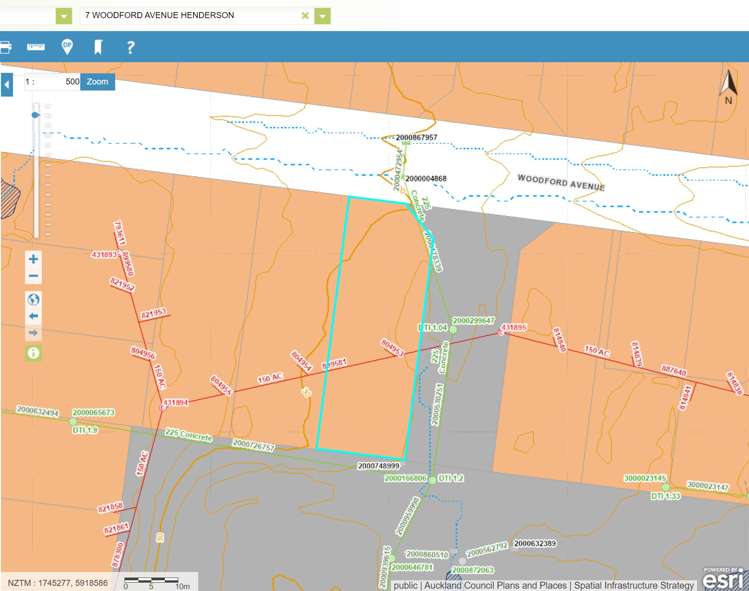
Task: Zoom out with the minus button
Action: click(34, 276)
